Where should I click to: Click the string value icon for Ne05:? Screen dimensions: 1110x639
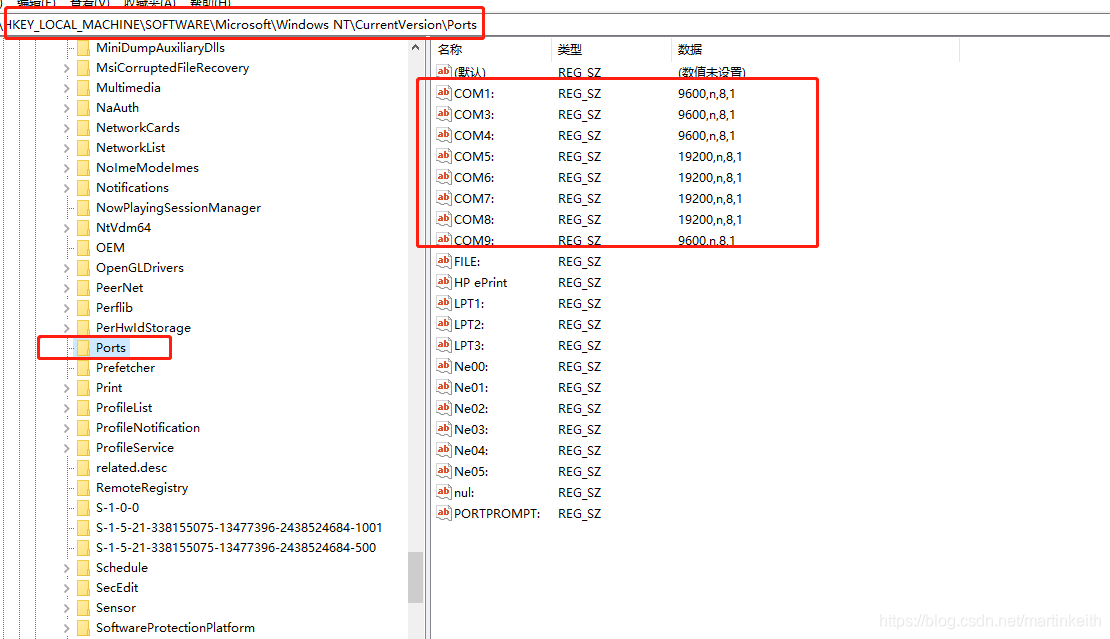[x=444, y=471]
